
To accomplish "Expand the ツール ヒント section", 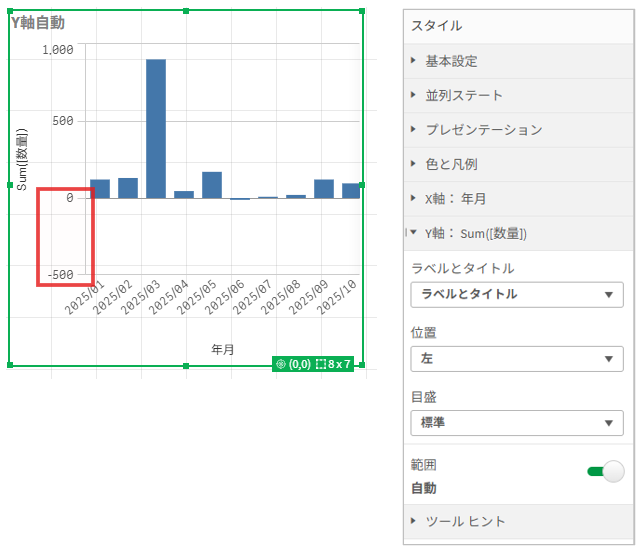I will click(465, 521).
